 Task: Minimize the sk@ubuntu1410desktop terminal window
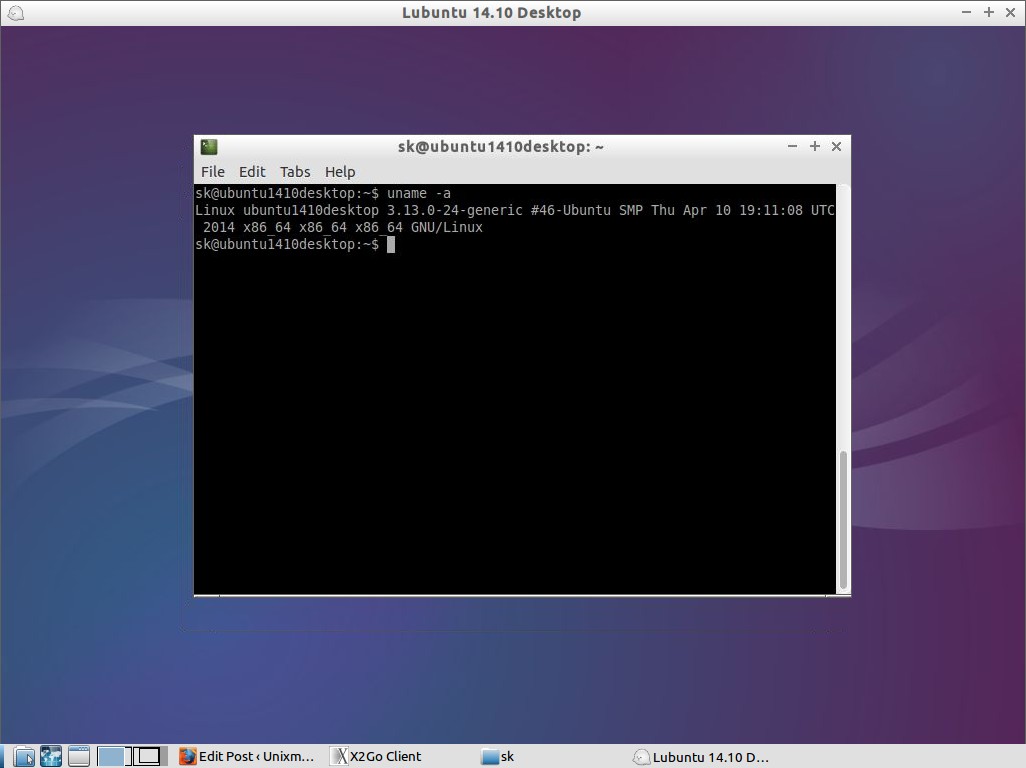coord(792,147)
